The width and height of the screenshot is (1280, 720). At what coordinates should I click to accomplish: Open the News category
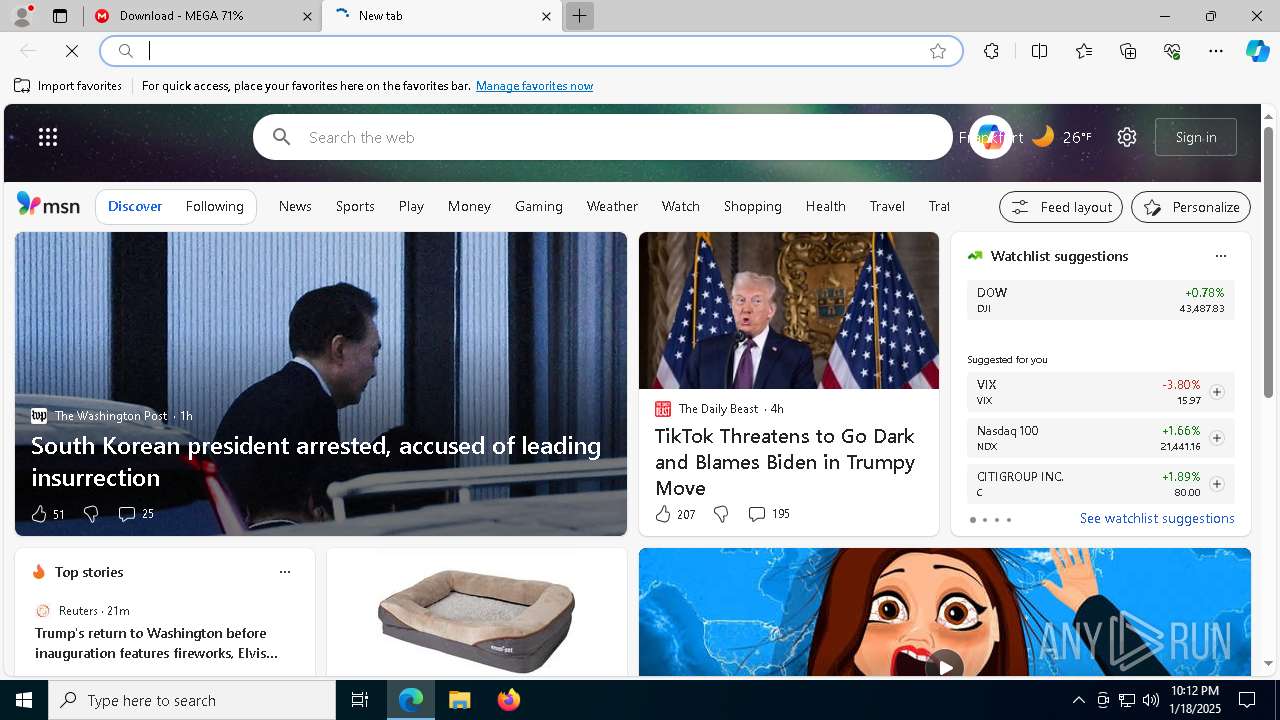click(x=295, y=206)
